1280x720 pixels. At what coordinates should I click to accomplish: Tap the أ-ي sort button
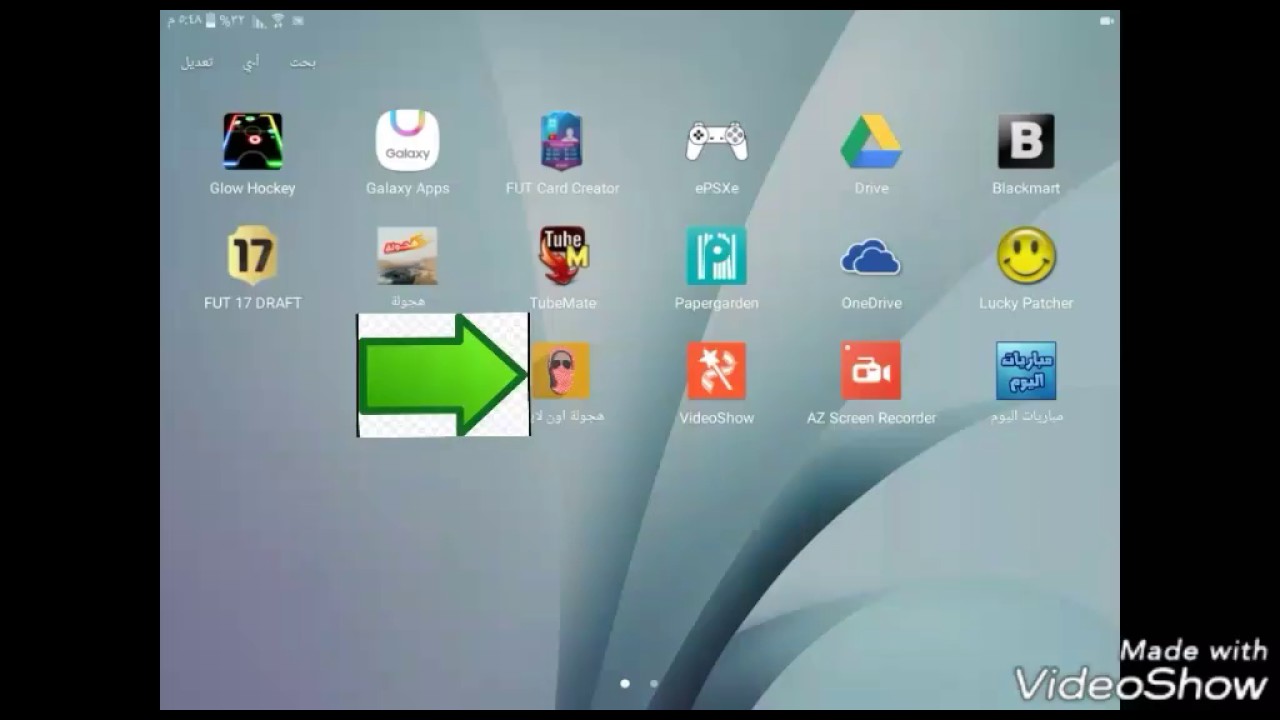[251, 62]
